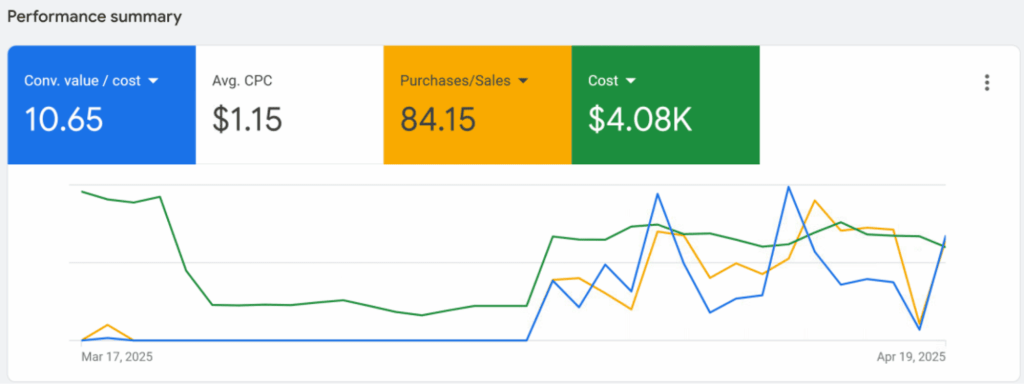Image resolution: width=1024 pixels, height=384 pixels.
Task: Open the three-dot more options menu
Action: coord(987,82)
